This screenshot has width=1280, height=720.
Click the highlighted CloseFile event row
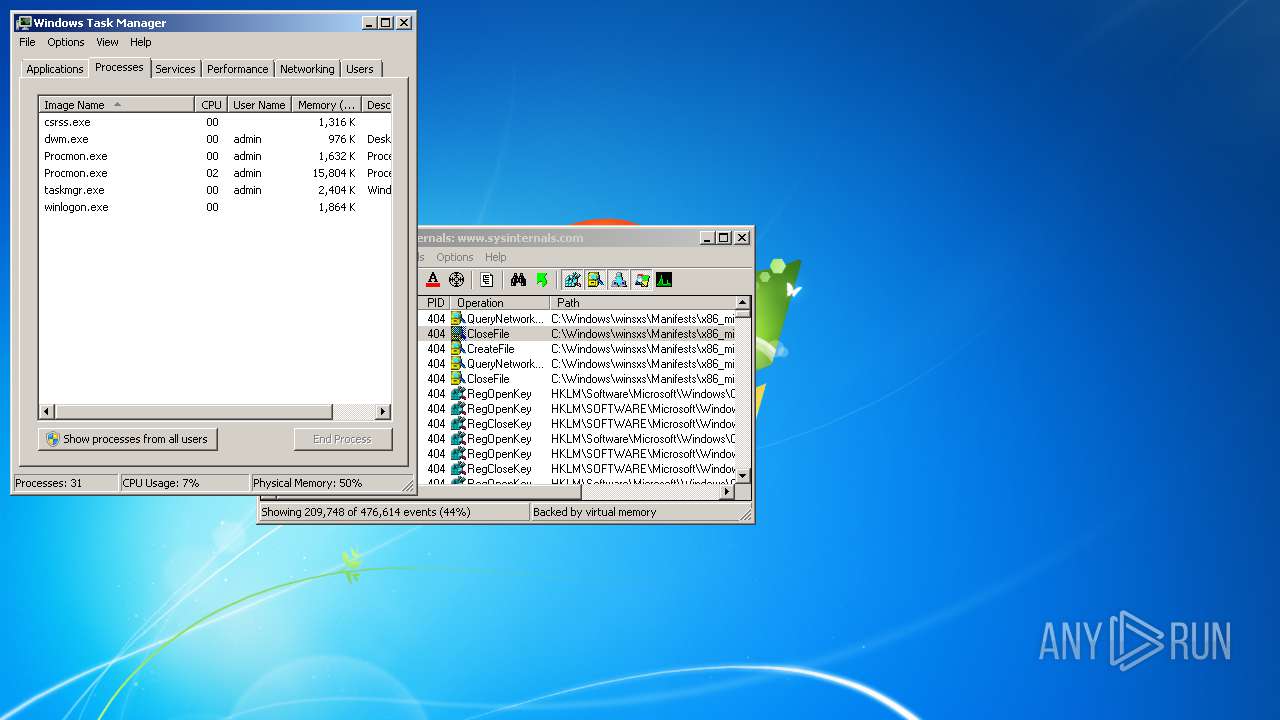tap(577, 334)
